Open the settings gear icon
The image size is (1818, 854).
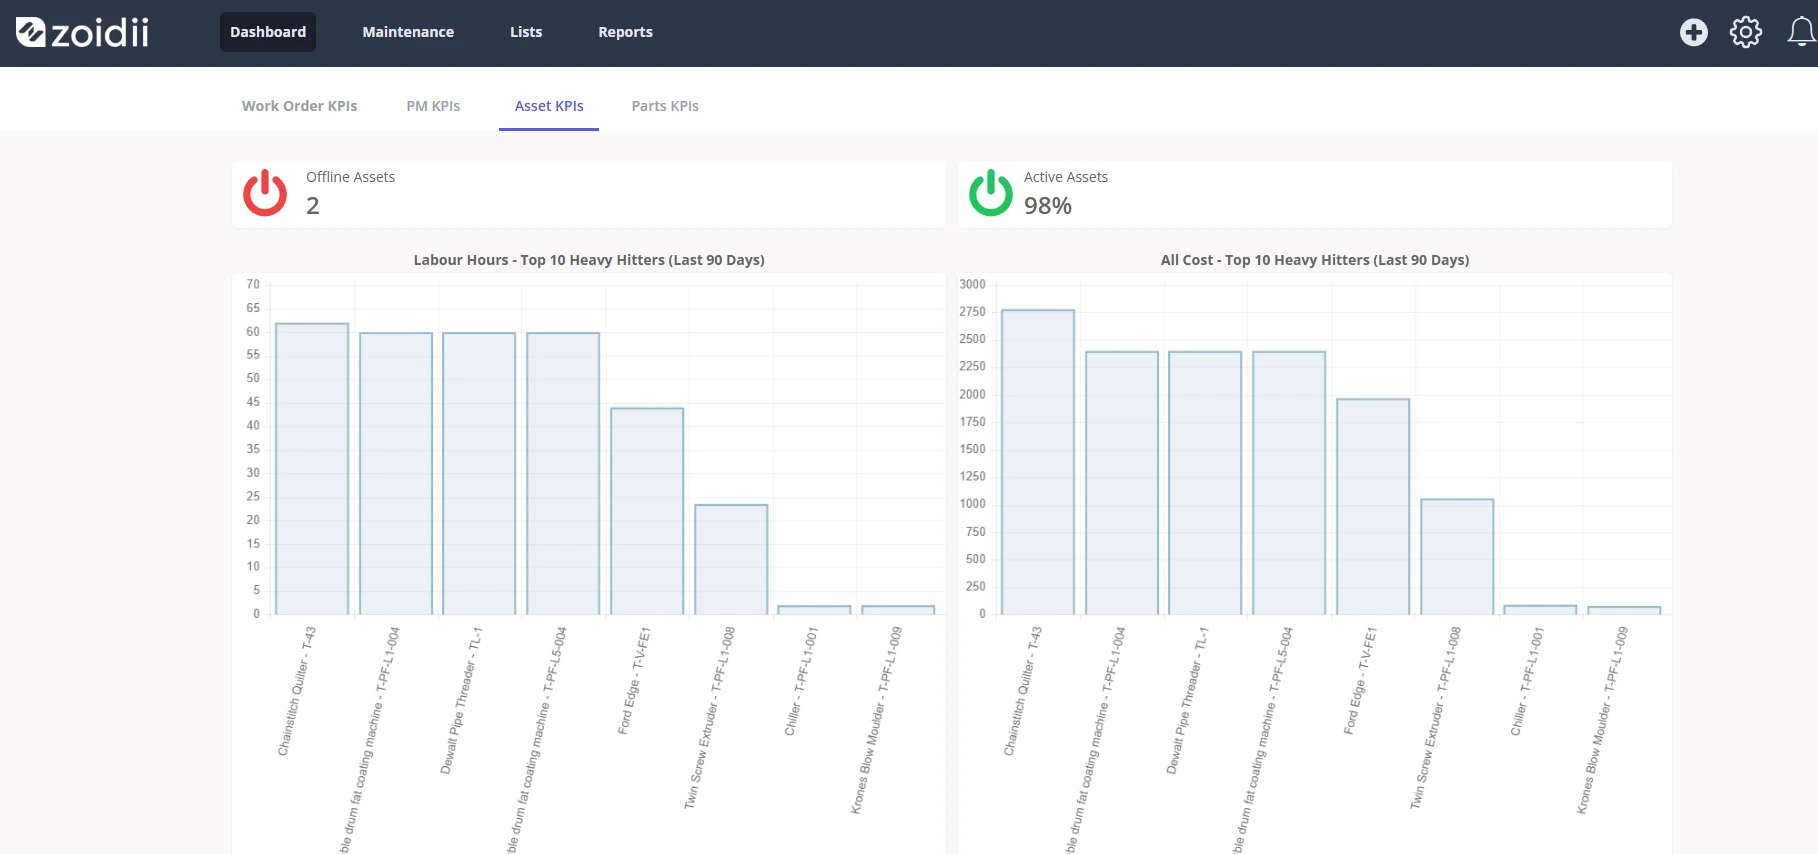(1746, 32)
